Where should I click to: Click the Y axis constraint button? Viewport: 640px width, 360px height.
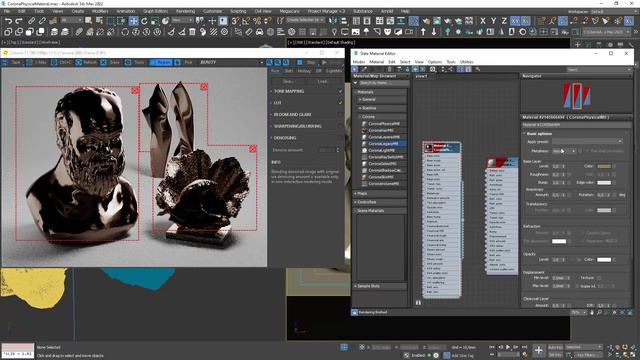[493, 20]
